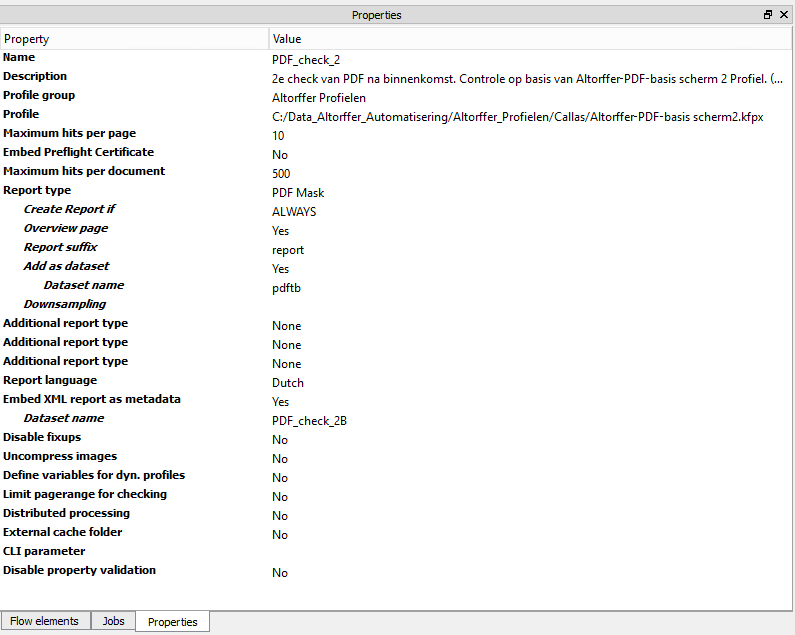Undock the Properties panel with float icon
The width and height of the screenshot is (795, 635).
[768, 15]
